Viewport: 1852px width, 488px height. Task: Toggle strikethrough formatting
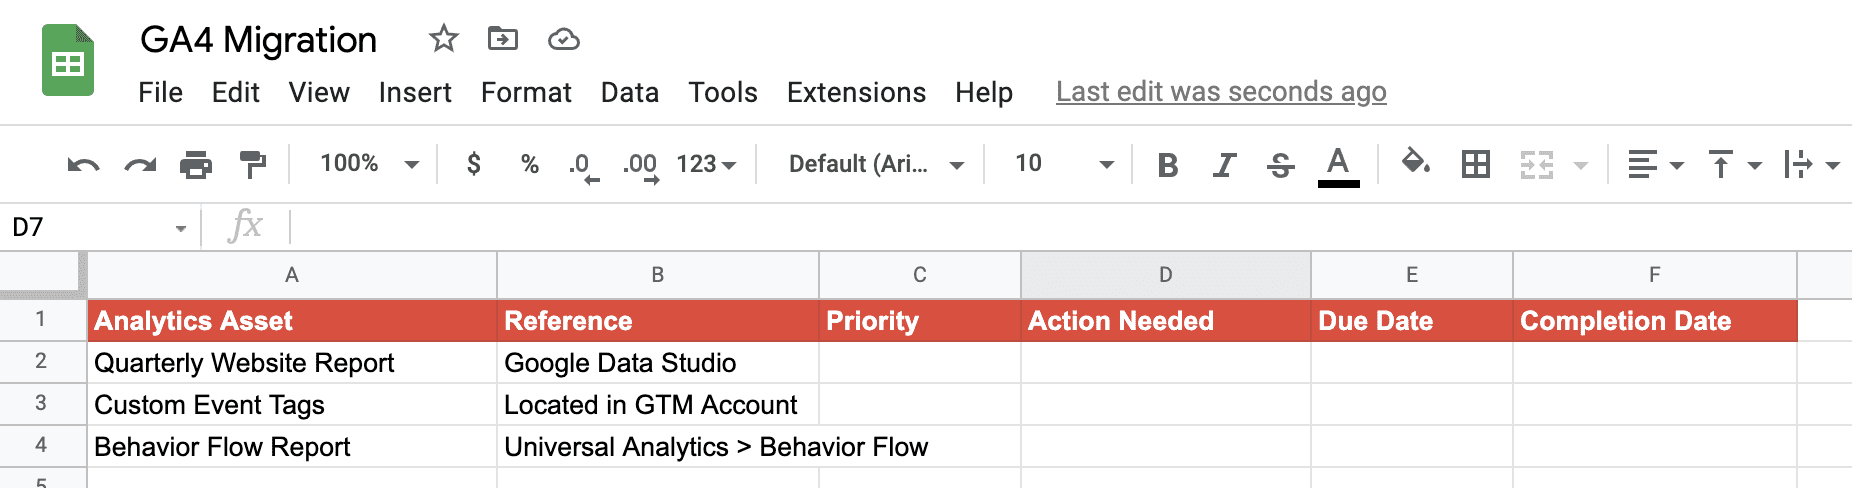1280,165
